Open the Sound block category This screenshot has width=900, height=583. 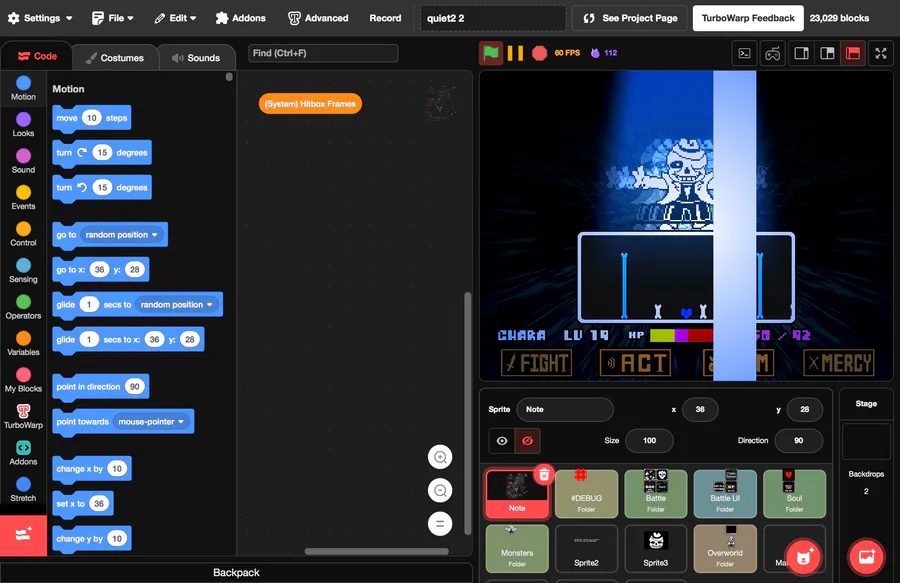coord(23,161)
